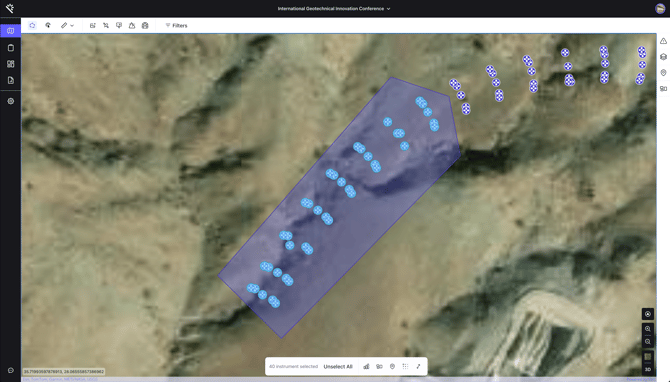Open the alerts panel on right sidebar
Screen dimensions: 670x382
[663, 41]
